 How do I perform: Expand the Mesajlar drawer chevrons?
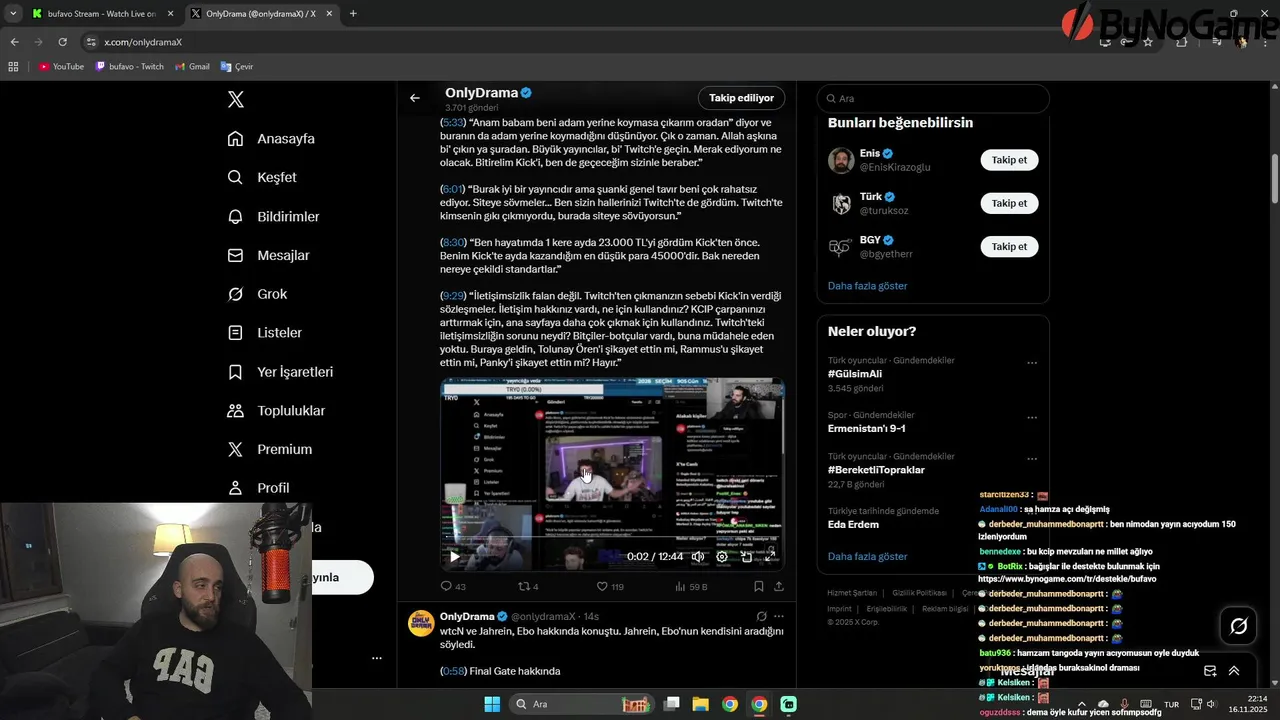coord(1234,671)
